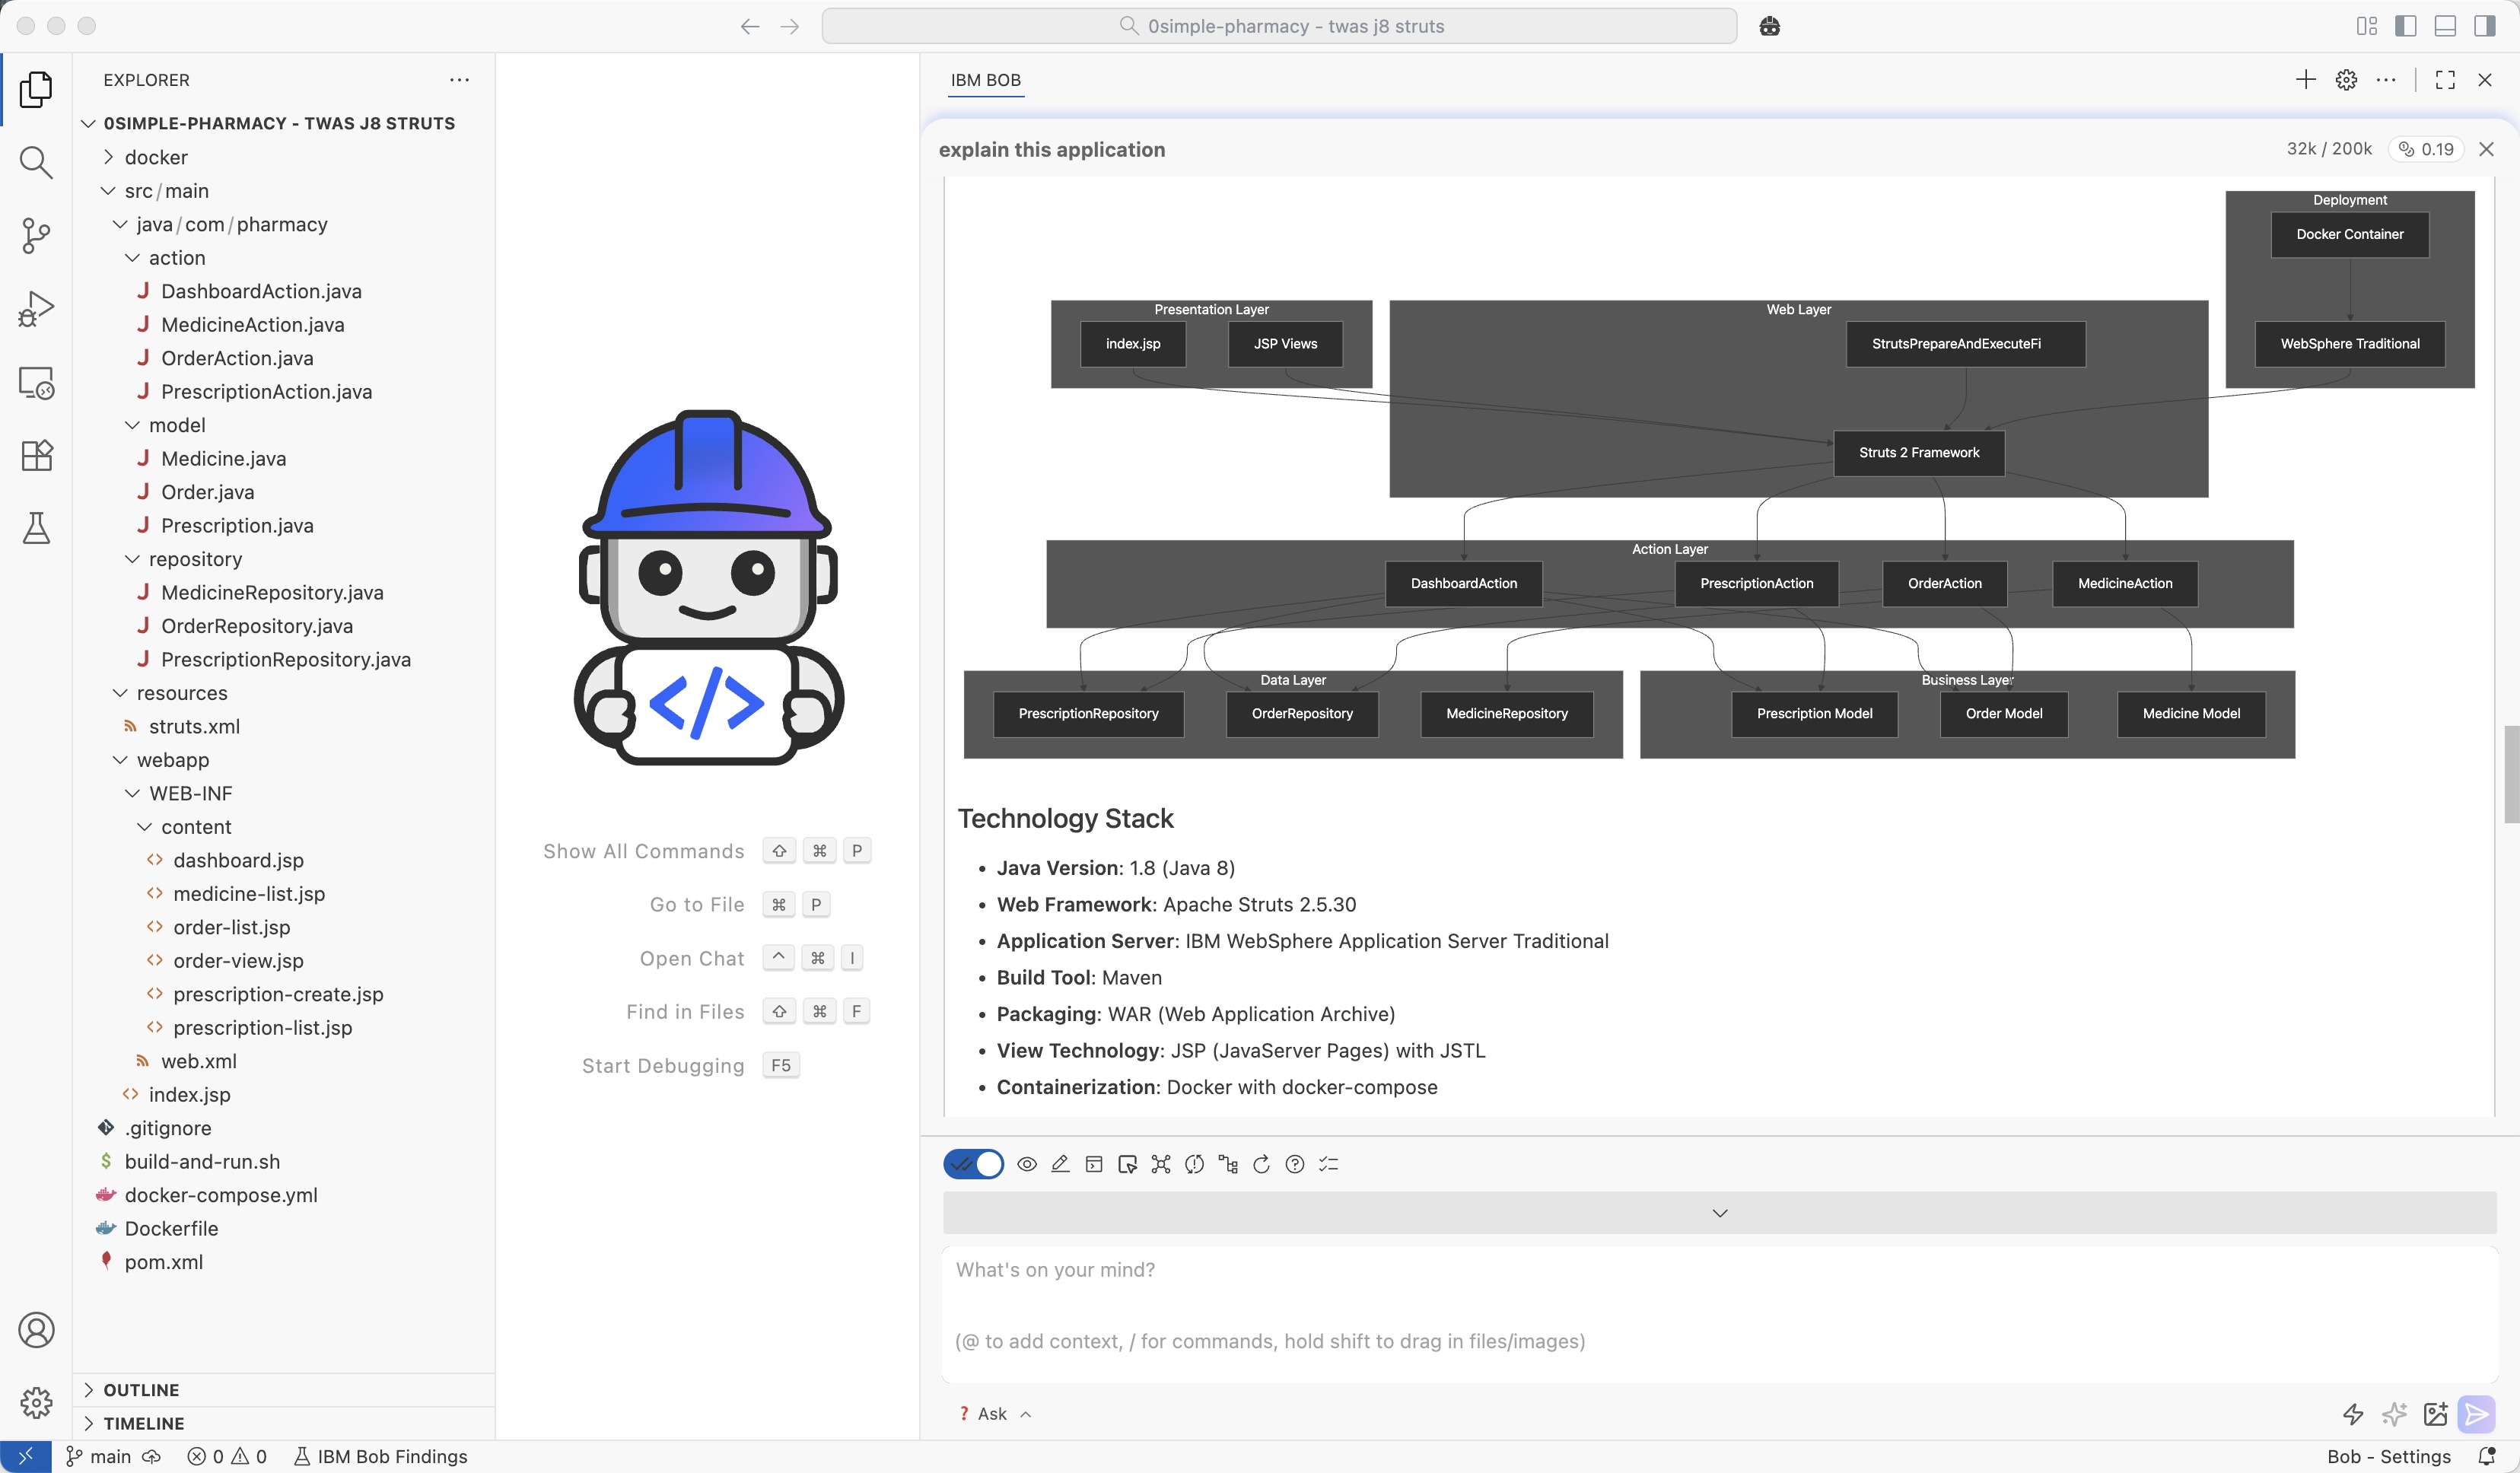Open the Source Control view
Viewport: 2520px width, 1473px height.
click(36, 235)
